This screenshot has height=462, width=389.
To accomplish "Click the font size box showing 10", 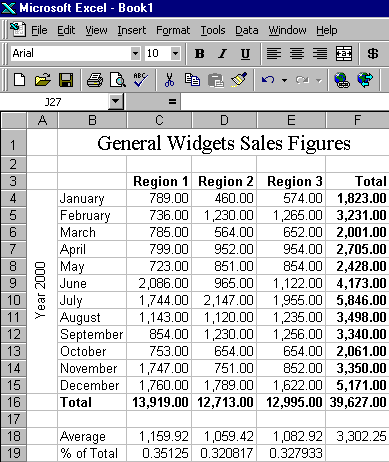I will (x=157, y=53).
